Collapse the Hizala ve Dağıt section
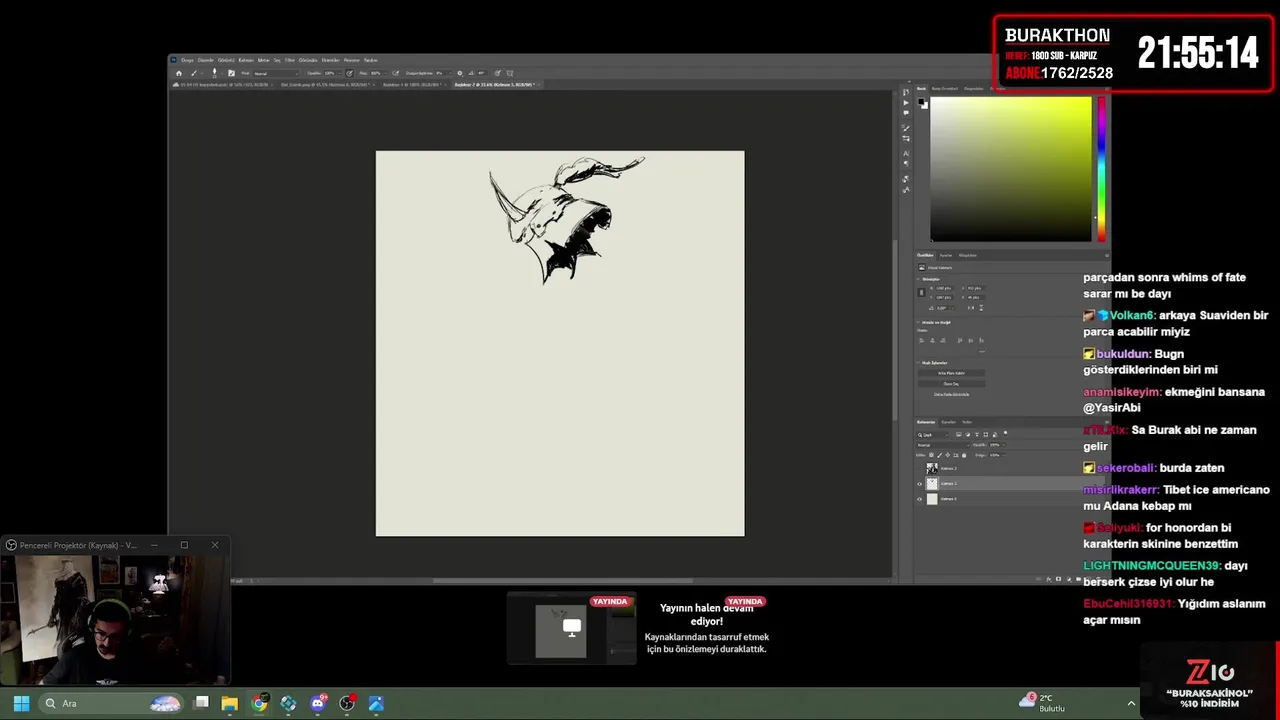Viewport: 1280px width, 720px height. point(918,322)
